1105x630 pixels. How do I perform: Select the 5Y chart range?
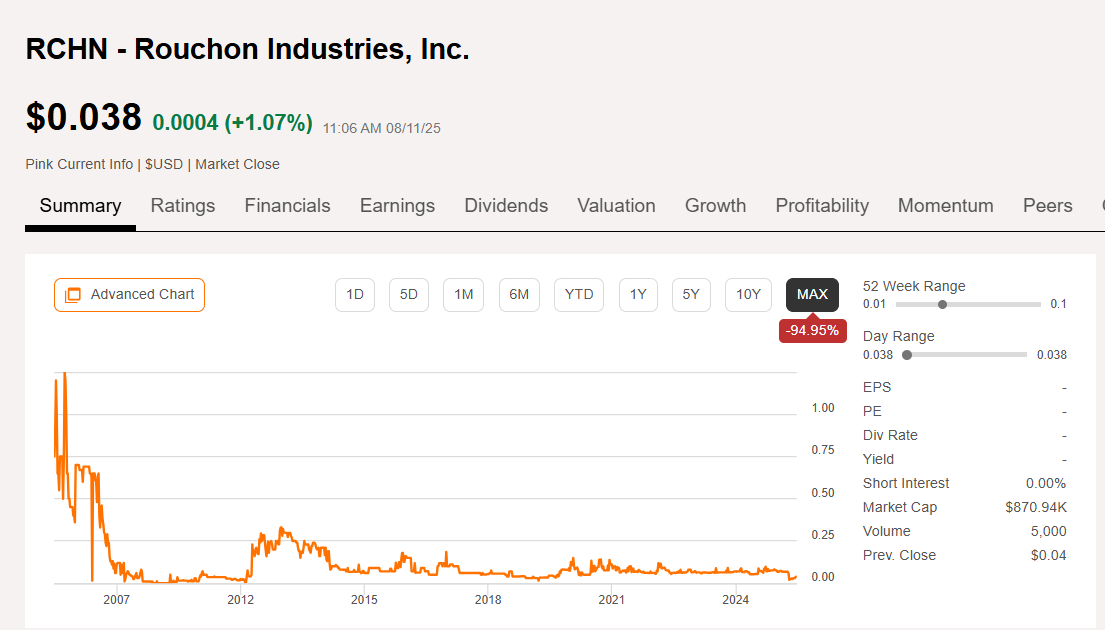691,295
